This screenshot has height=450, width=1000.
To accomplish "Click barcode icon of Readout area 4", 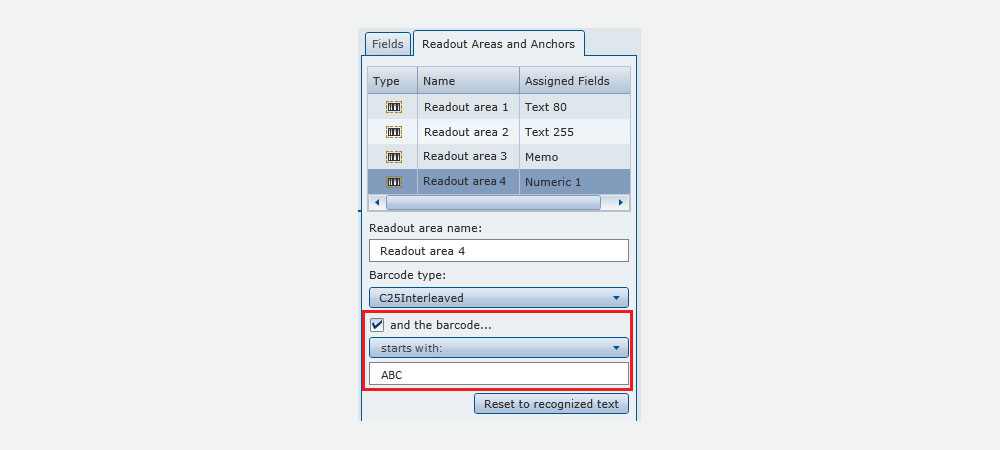I will (x=393, y=182).
